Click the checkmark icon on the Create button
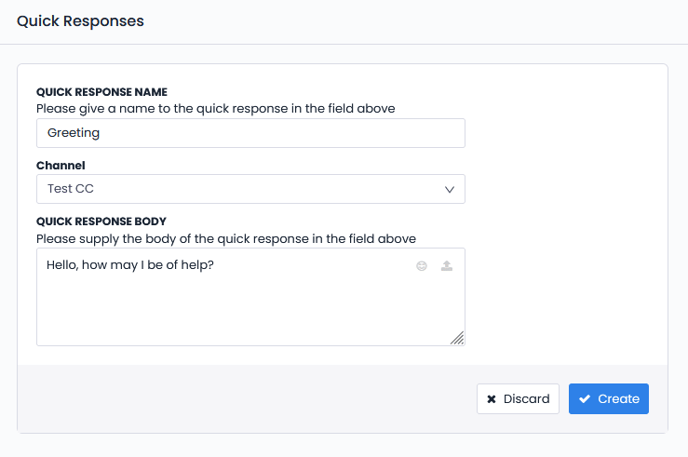Screen dimensions: 688x457 tap(584, 399)
